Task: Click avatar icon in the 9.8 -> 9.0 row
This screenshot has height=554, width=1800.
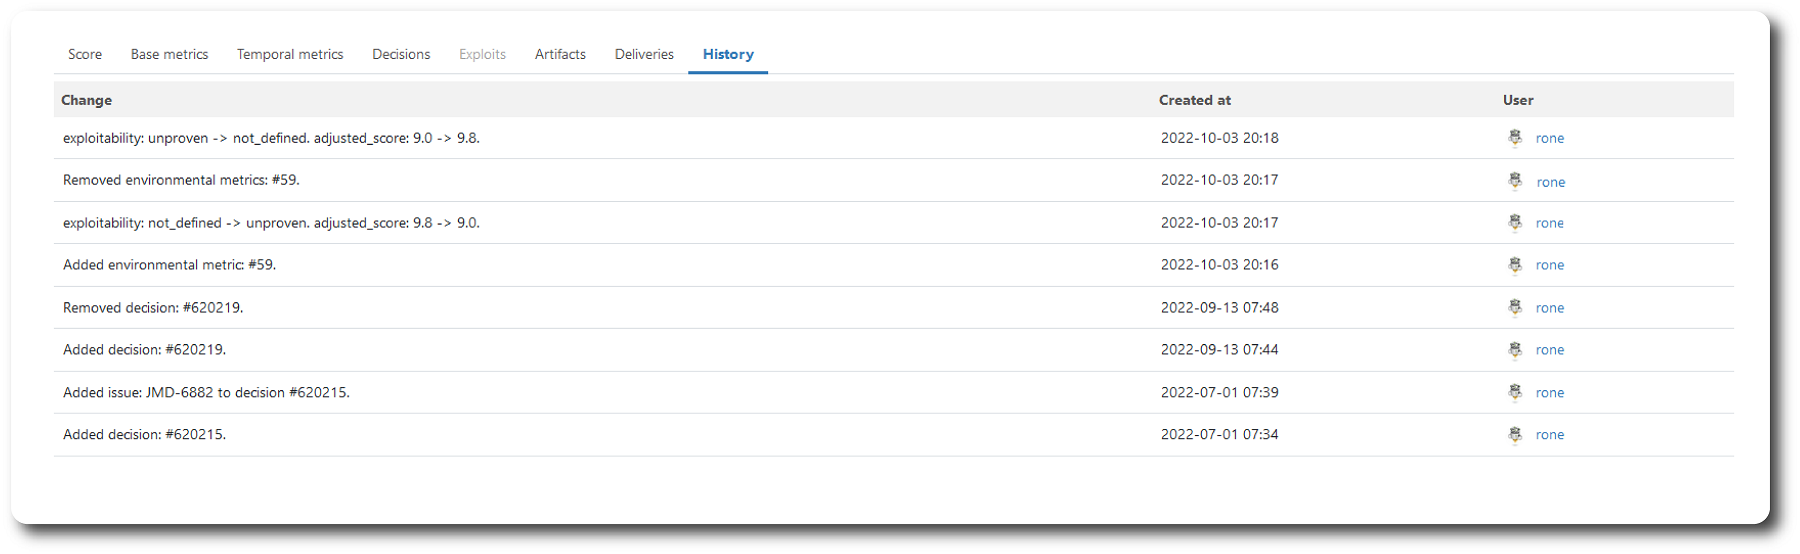Action: point(1515,223)
